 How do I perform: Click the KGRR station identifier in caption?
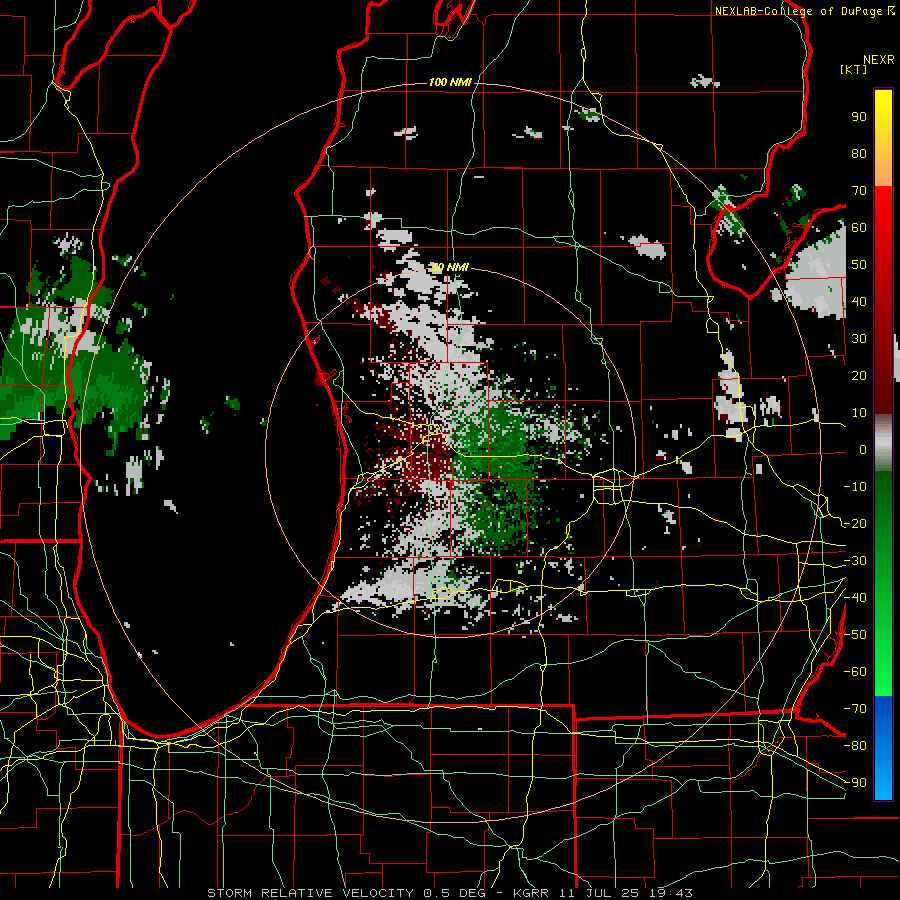[x=530, y=893]
